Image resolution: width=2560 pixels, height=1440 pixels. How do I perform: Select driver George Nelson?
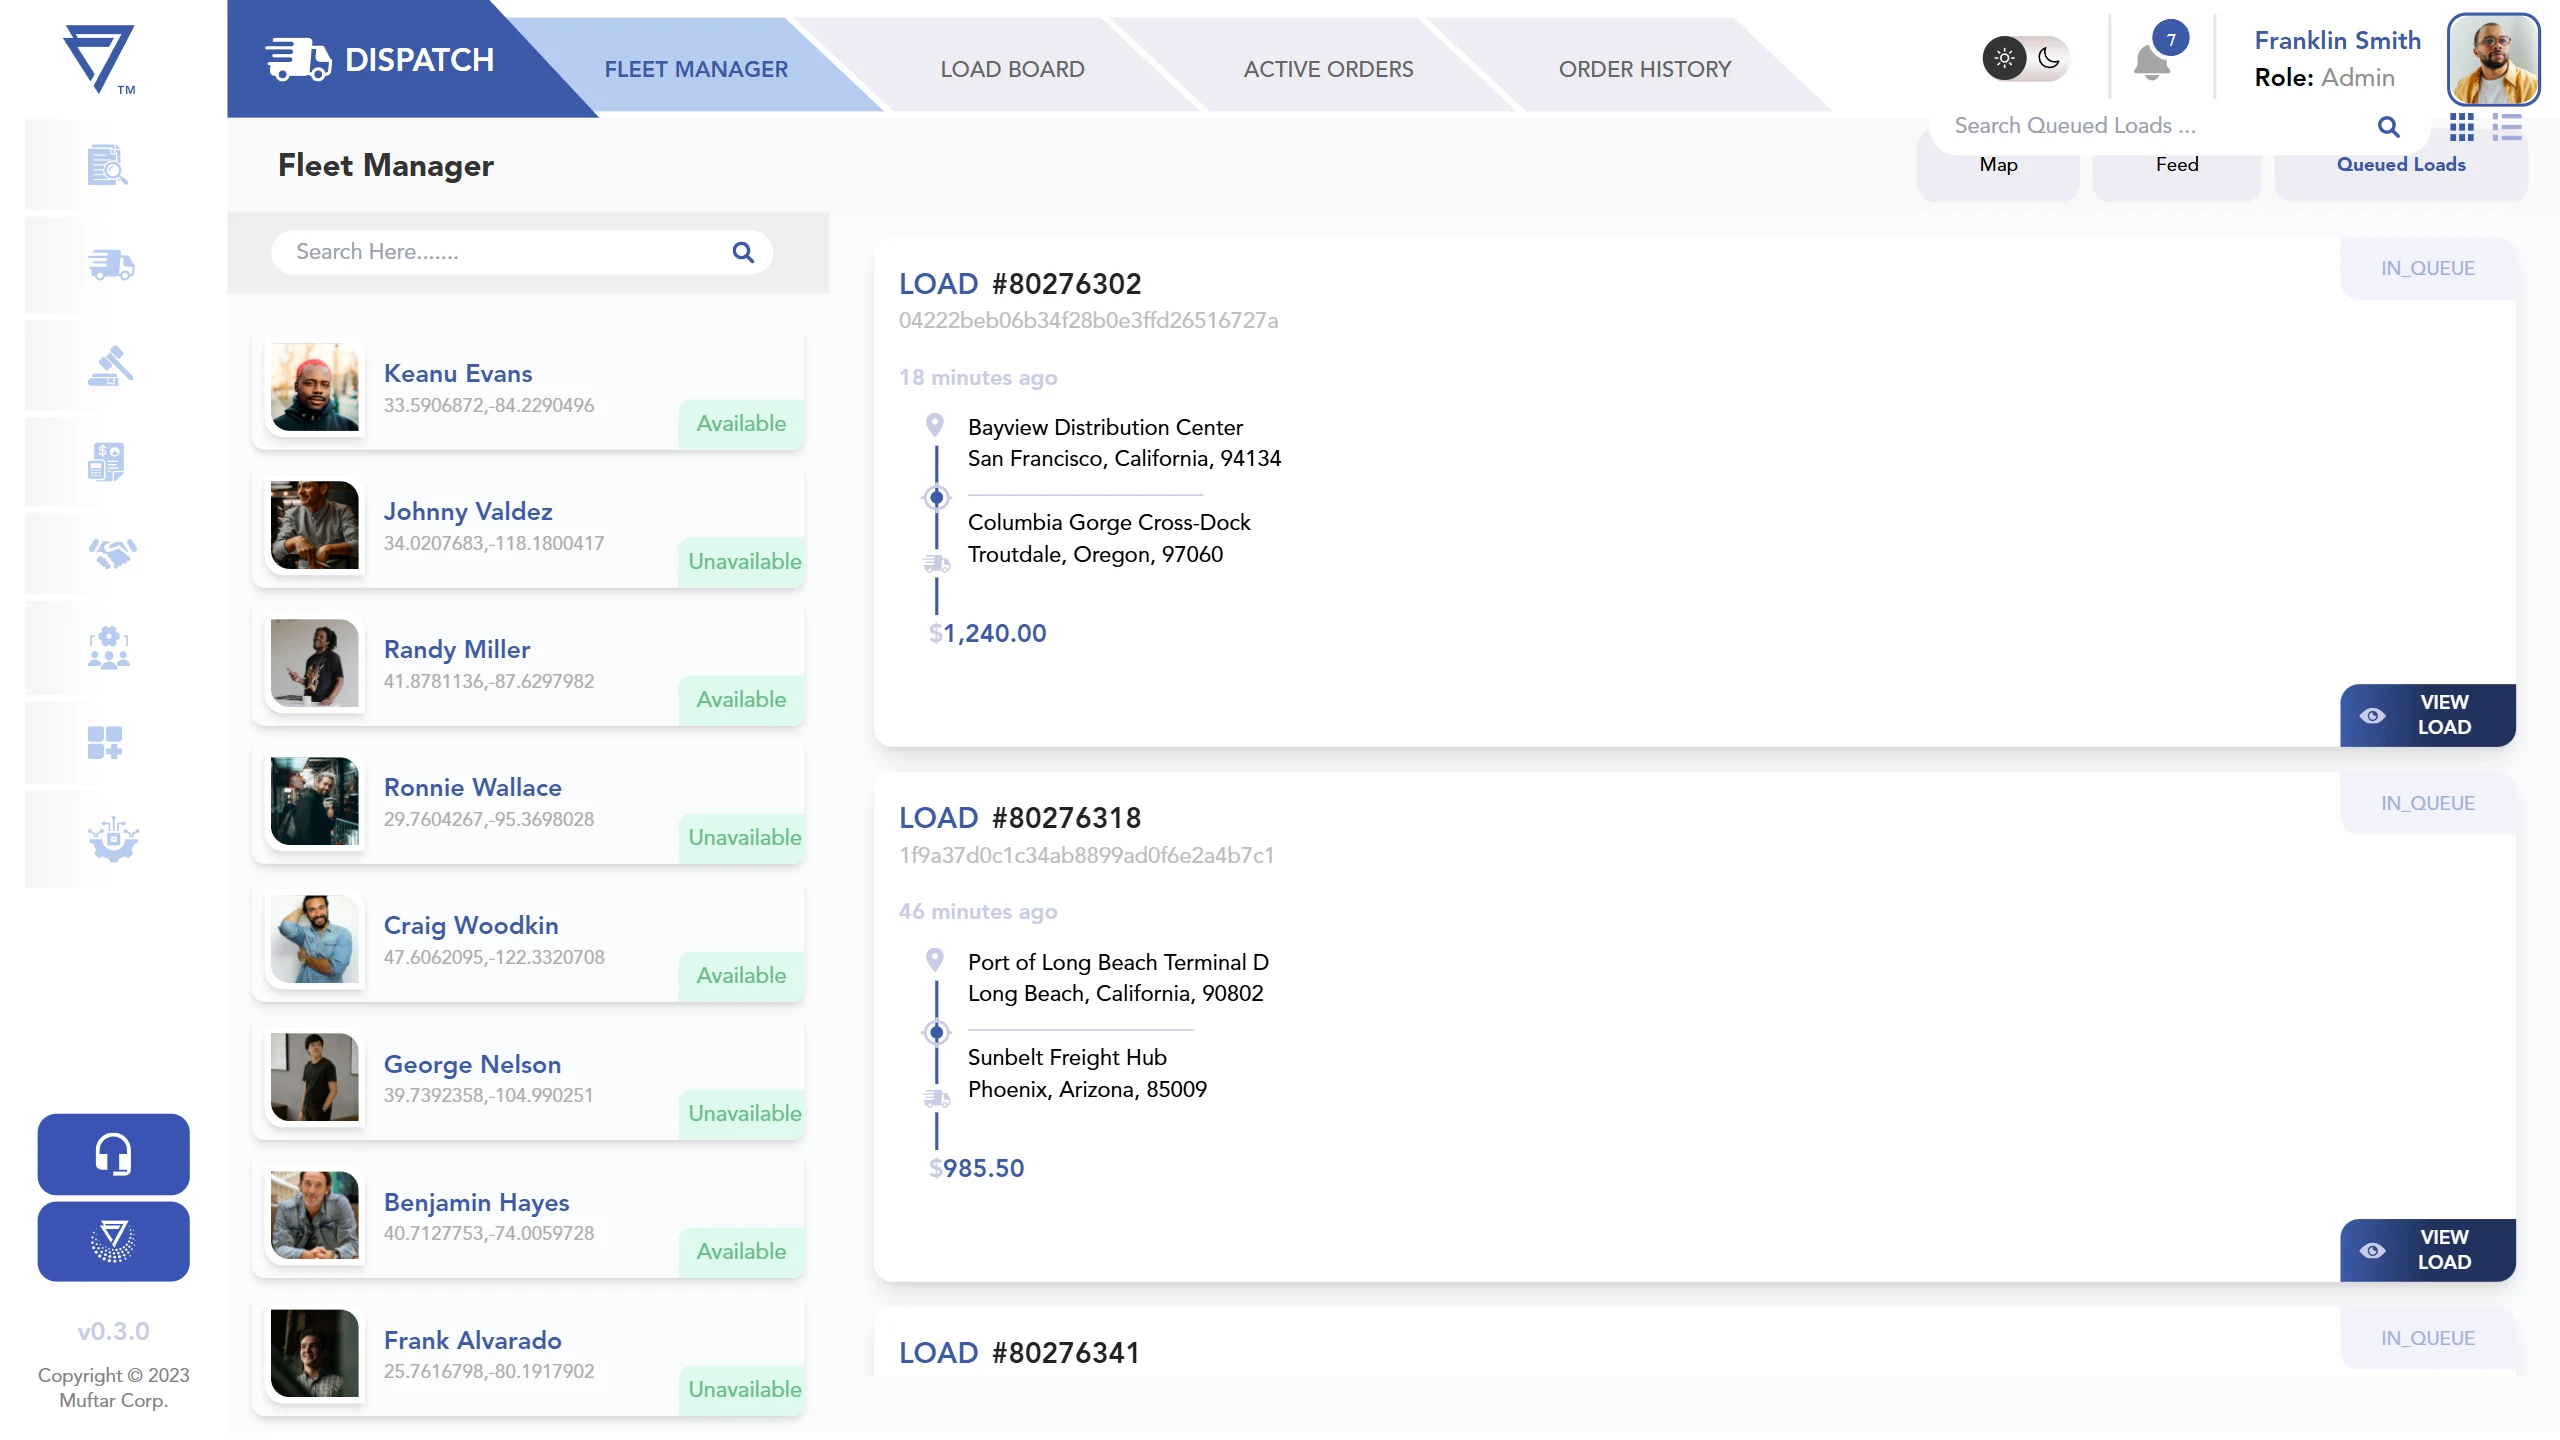pyautogui.click(x=528, y=1080)
